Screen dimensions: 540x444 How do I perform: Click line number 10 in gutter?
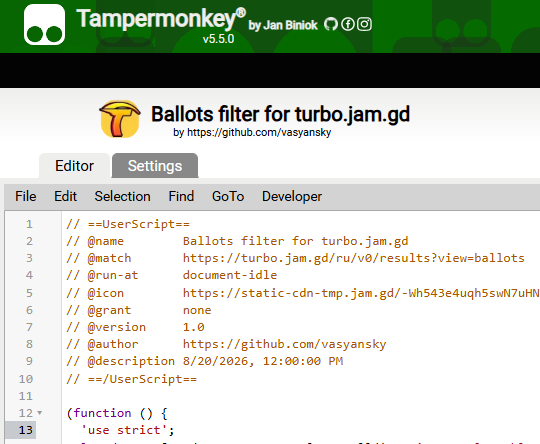pyautogui.click(x=26, y=379)
